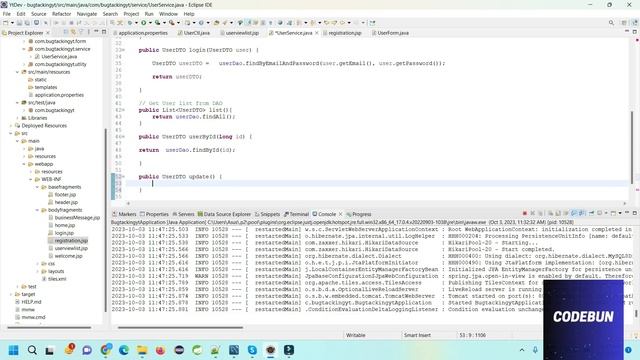
Task: Click the Search magnifier icon at toolbar right
Action: click(611, 23)
